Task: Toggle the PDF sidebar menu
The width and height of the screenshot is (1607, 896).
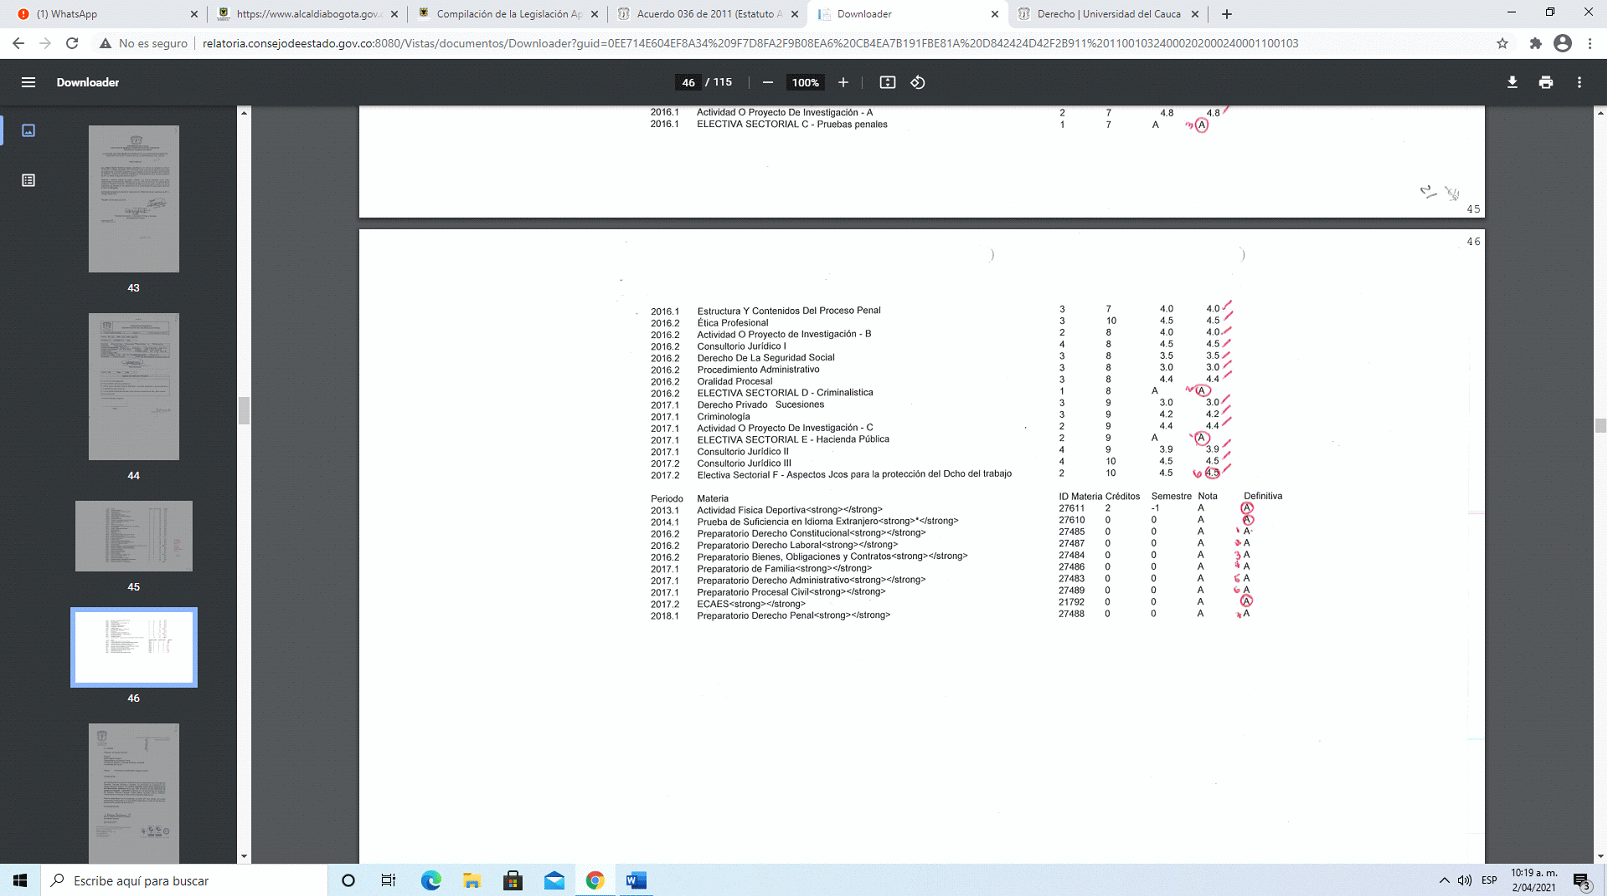Action: [x=28, y=82]
